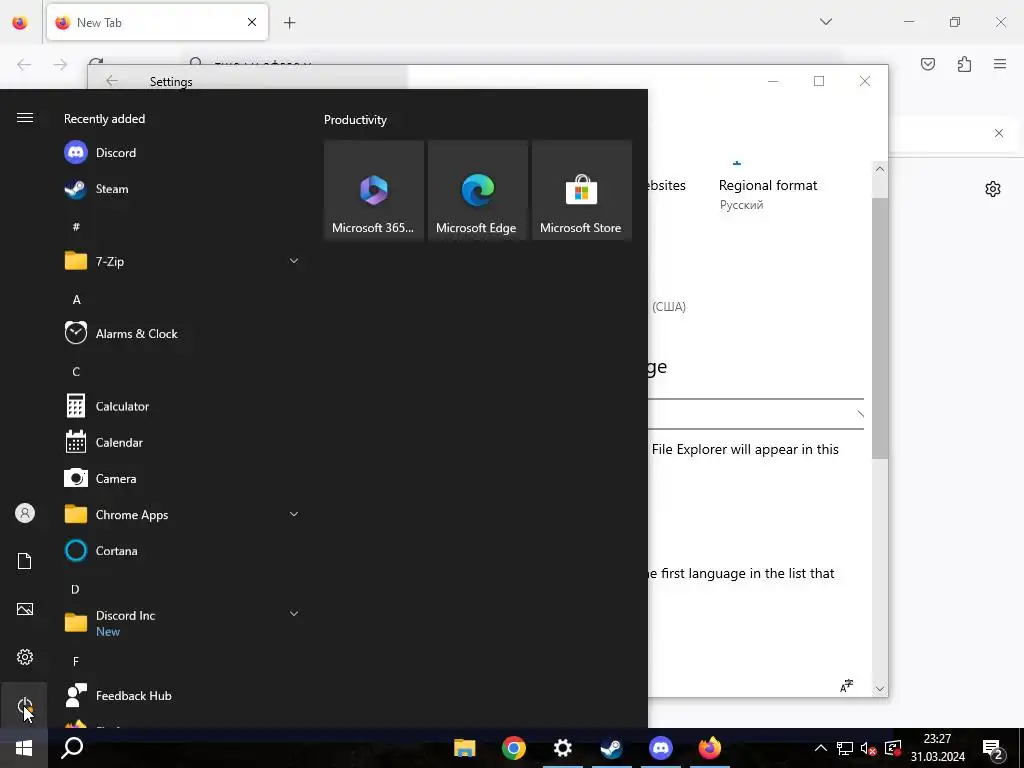Click the Windows Start button
1024x768 pixels.
click(x=24, y=748)
